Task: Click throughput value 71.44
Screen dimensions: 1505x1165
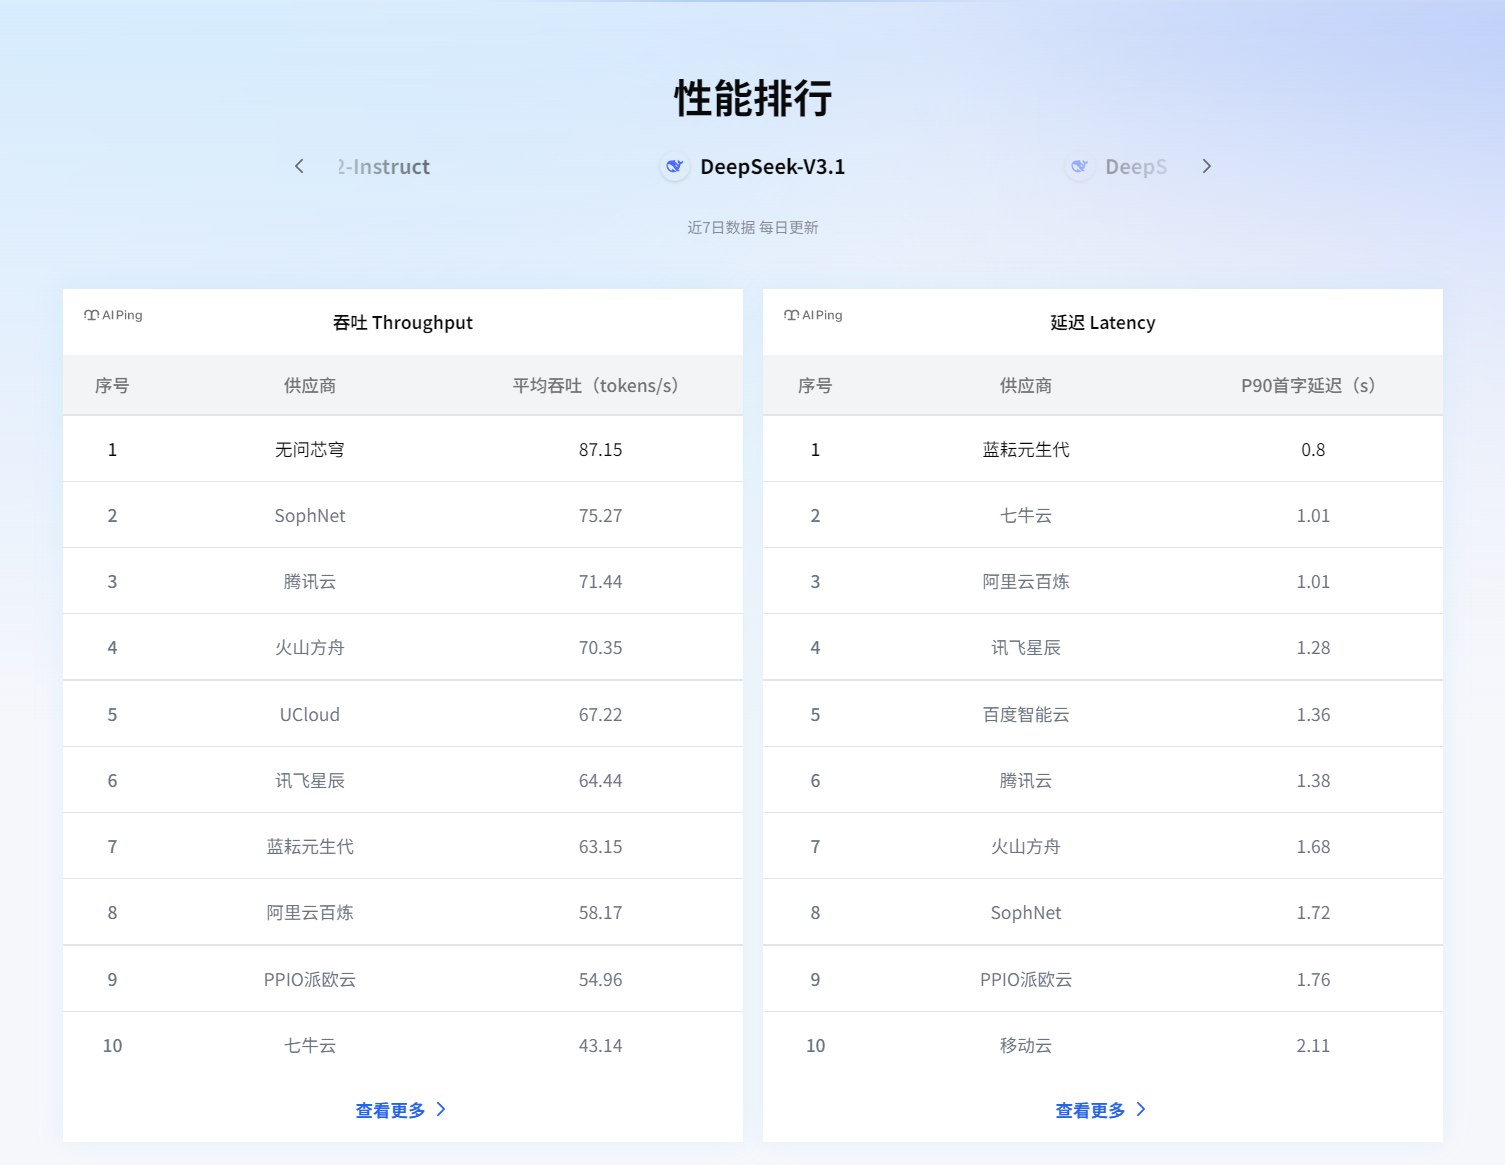Action: (600, 582)
